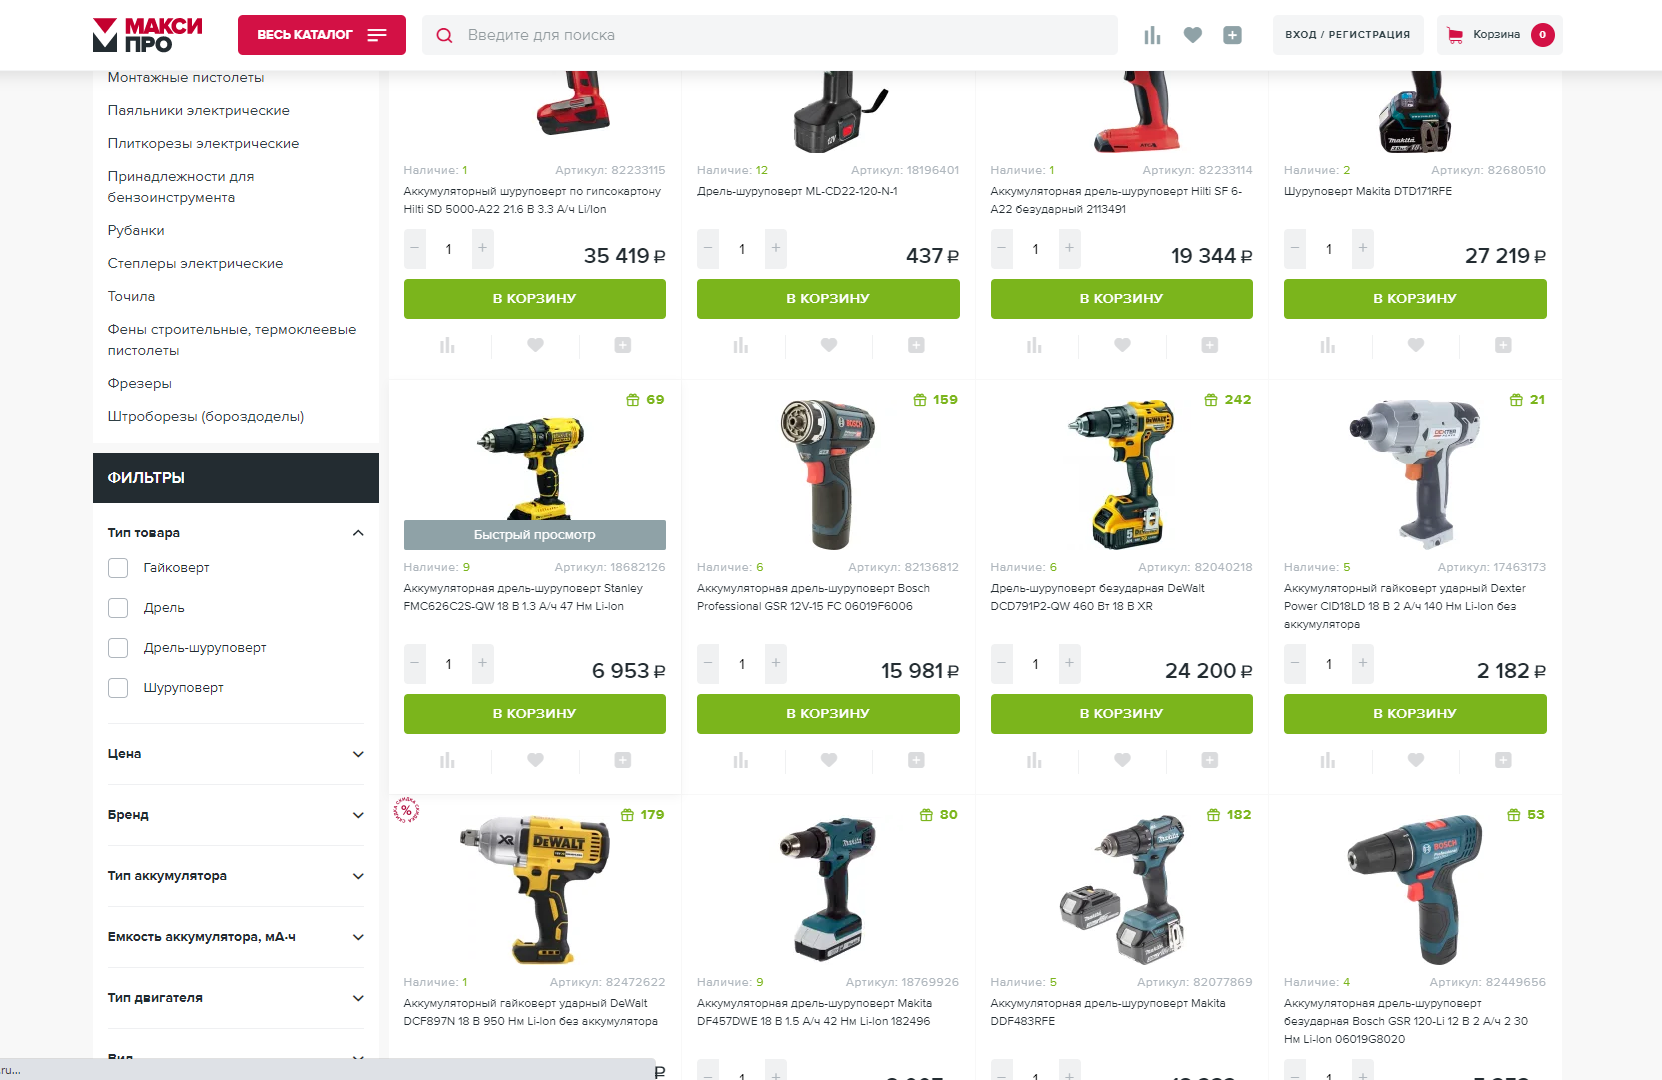Expand the Тип двигателя filter
Image resolution: width=1662 pixels, height=1080 pixels.
coord(358,998)
